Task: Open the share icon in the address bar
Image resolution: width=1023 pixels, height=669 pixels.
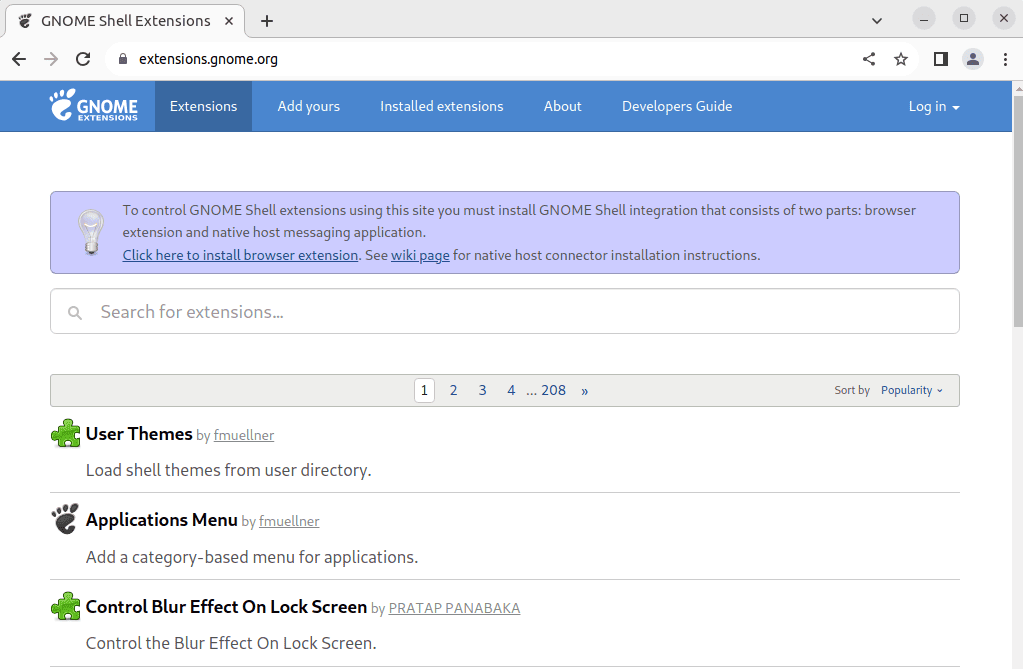Action: (868, 59)
